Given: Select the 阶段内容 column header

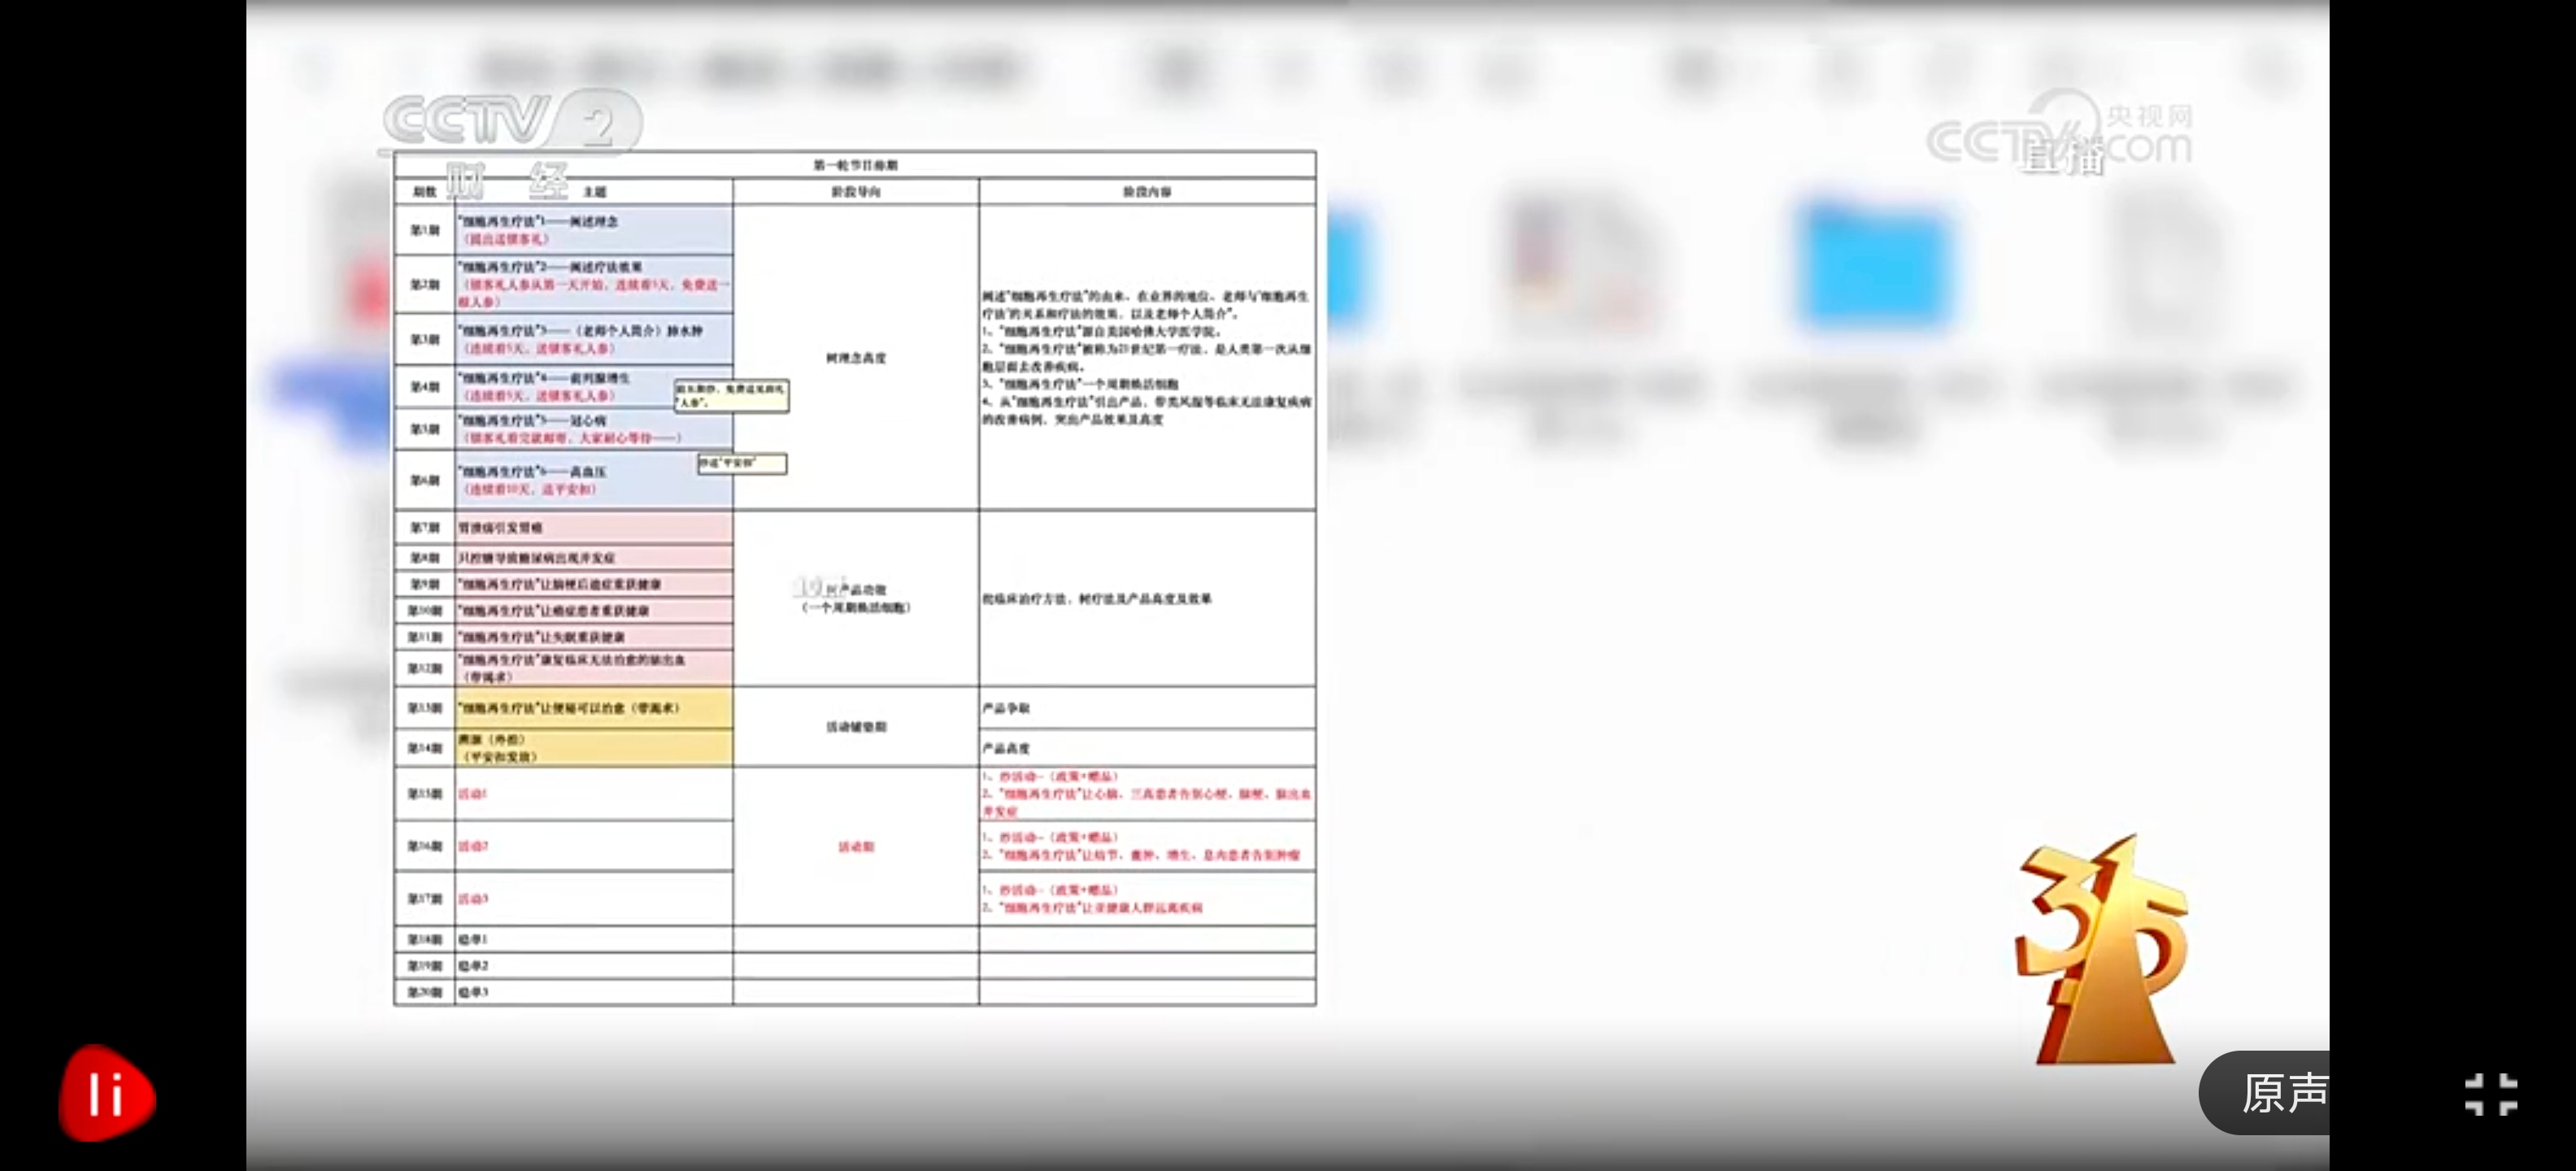Looking at the screenshot, I should [1146, 191].
